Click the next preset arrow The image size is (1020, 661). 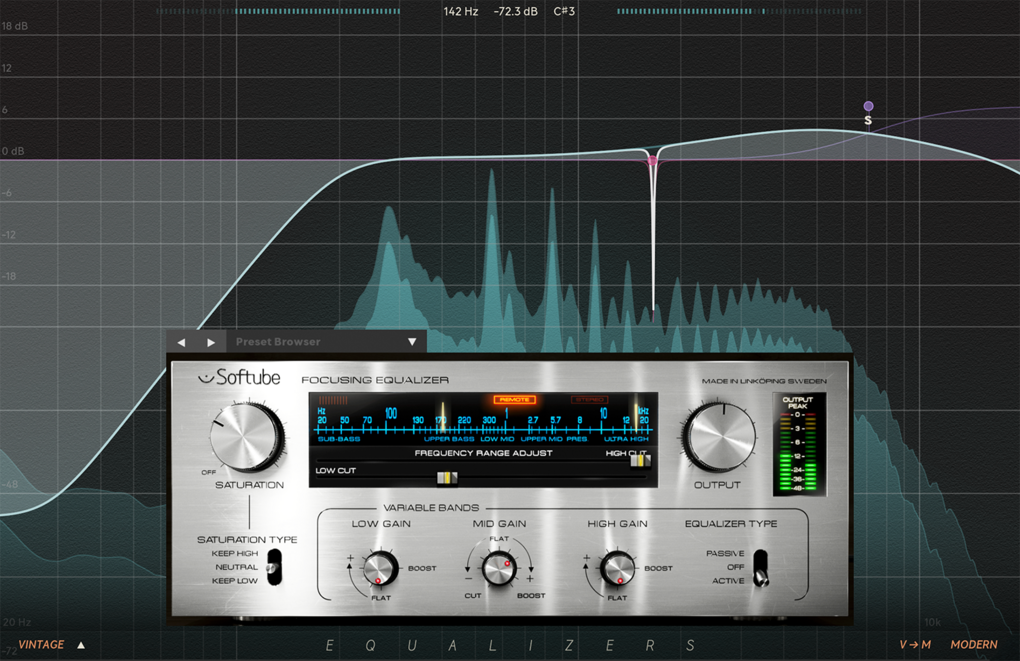[211, 341]
